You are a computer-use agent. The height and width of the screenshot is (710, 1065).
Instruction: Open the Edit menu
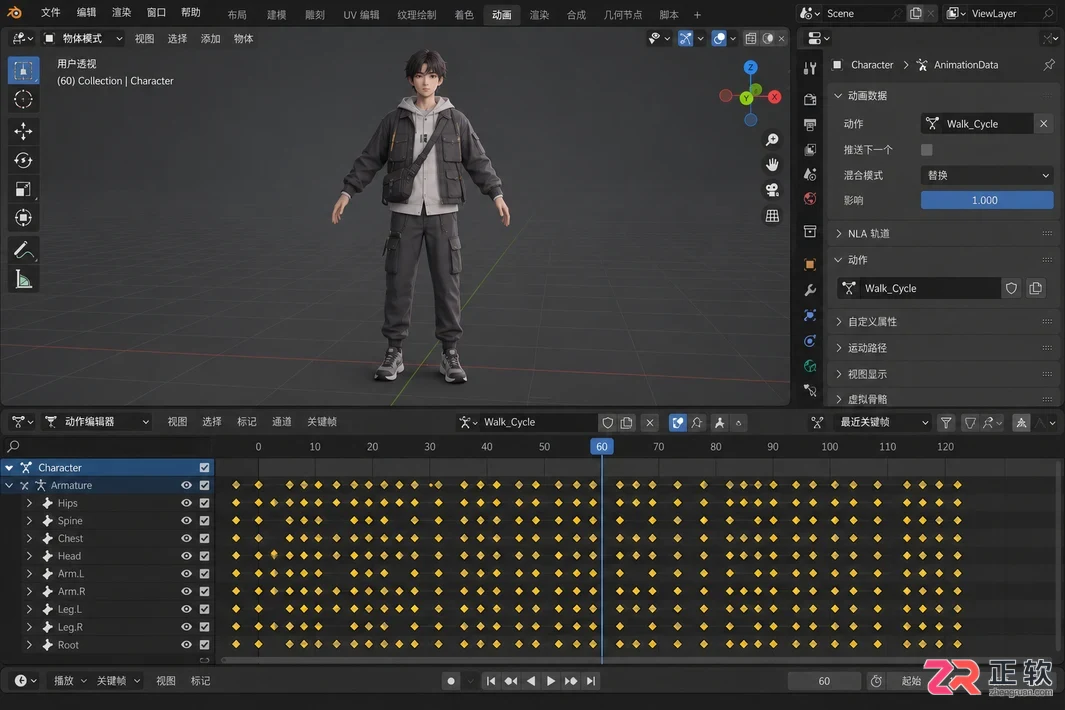click(x=86, y=12)
